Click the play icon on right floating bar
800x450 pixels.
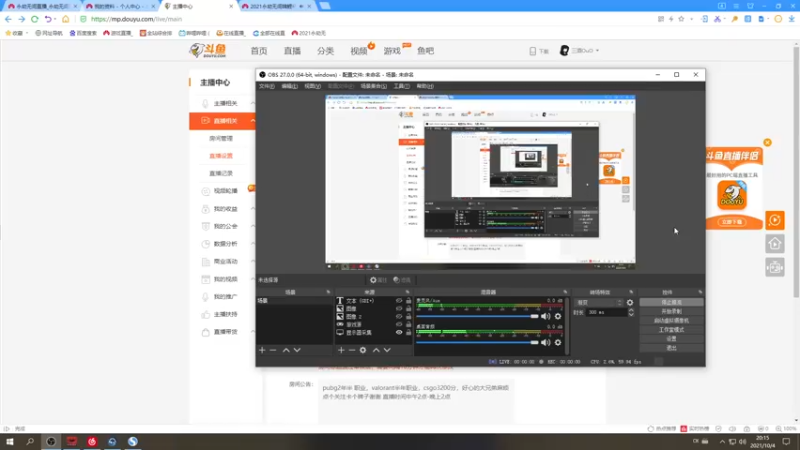(774, 220)
